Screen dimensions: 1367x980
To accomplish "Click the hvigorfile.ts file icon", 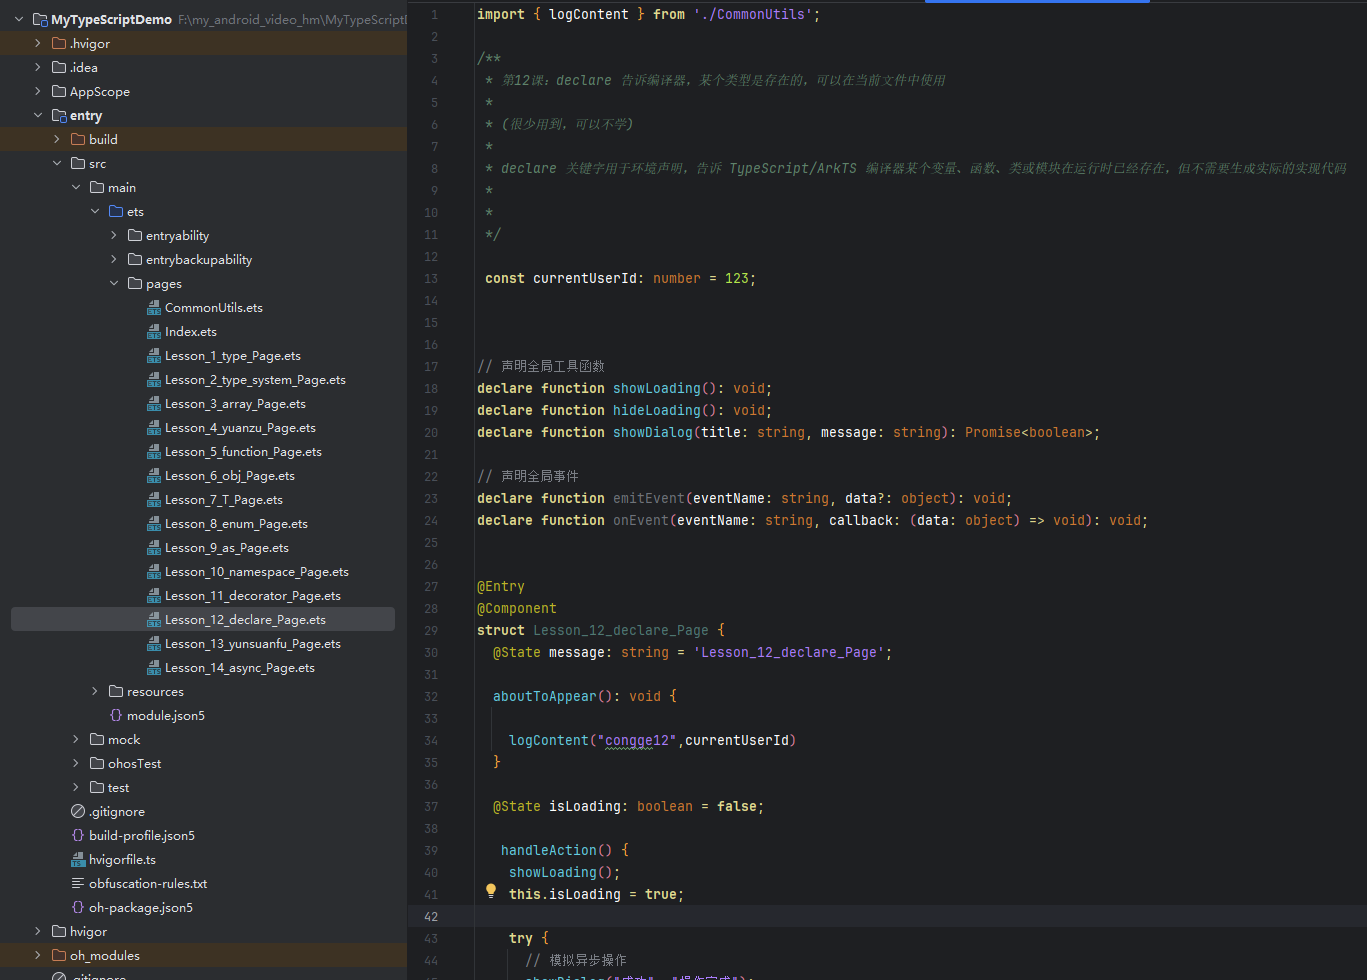I will tap(78, 860).
